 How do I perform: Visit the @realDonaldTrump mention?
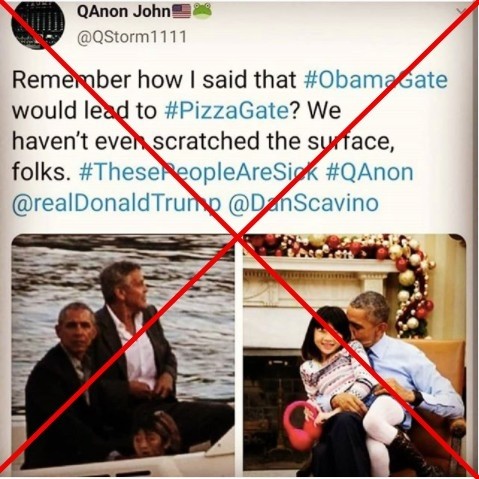pyautogui.click(x=116, y=203)
